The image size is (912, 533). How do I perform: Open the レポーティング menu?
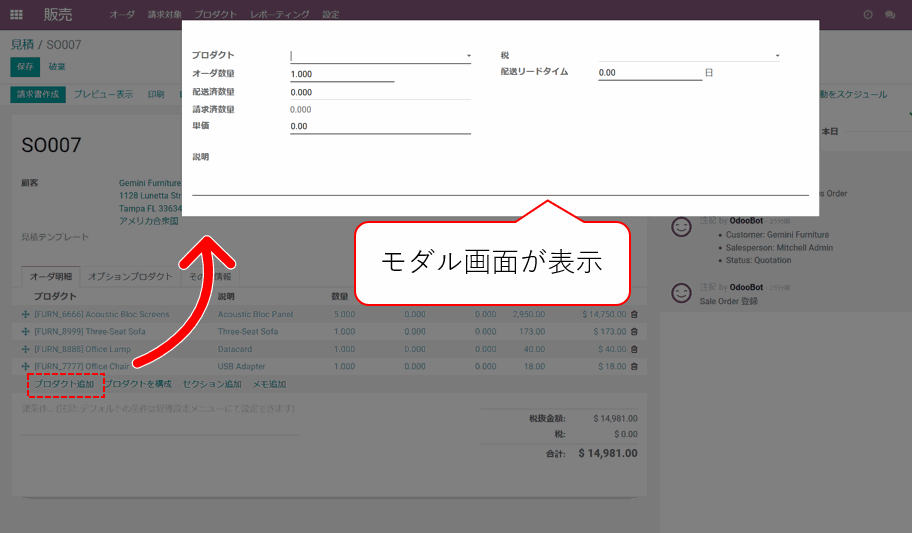tap(280, 15)
